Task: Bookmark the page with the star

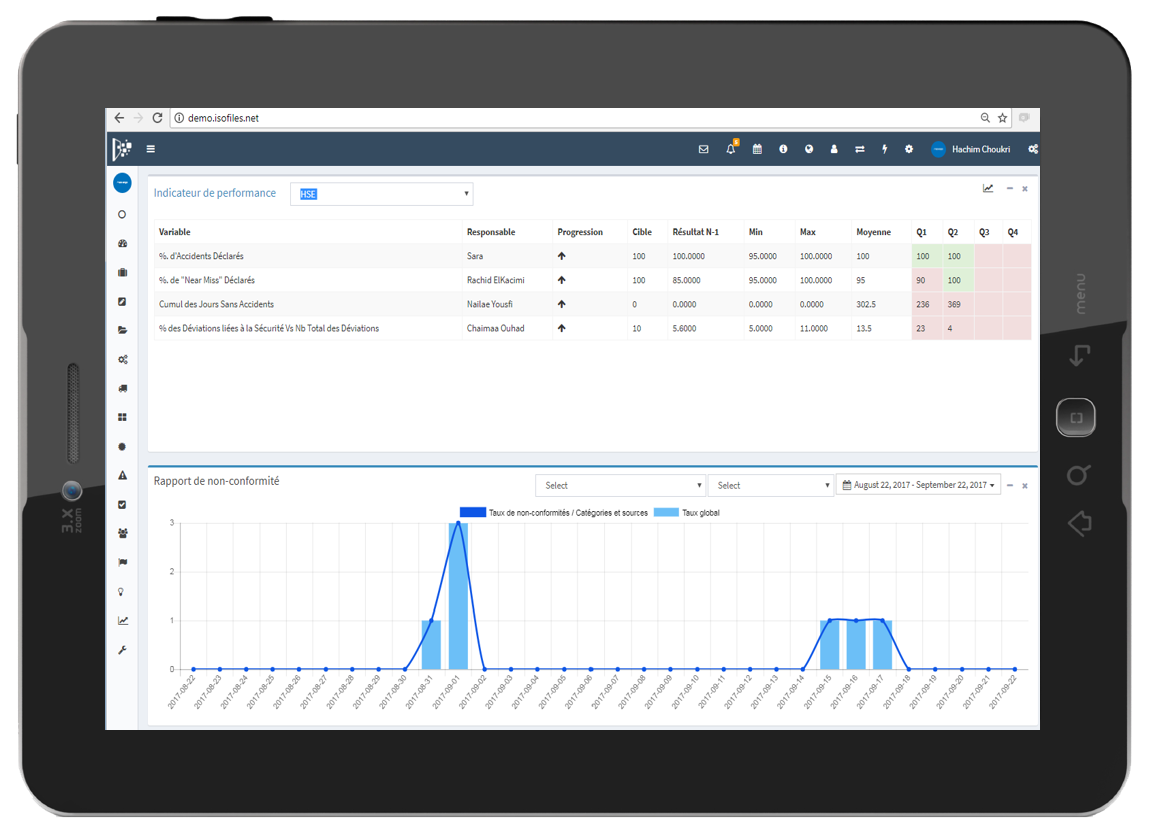Action: [1002, 117]
